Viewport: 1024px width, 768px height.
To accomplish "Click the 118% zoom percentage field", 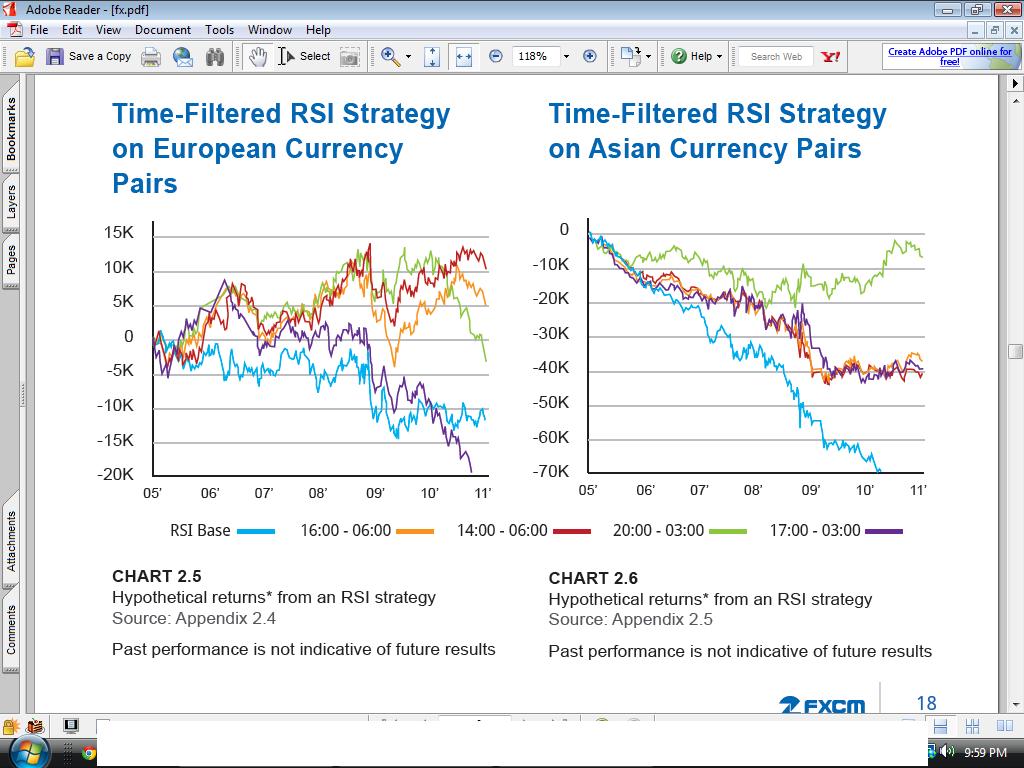I will tap(535, 57).
